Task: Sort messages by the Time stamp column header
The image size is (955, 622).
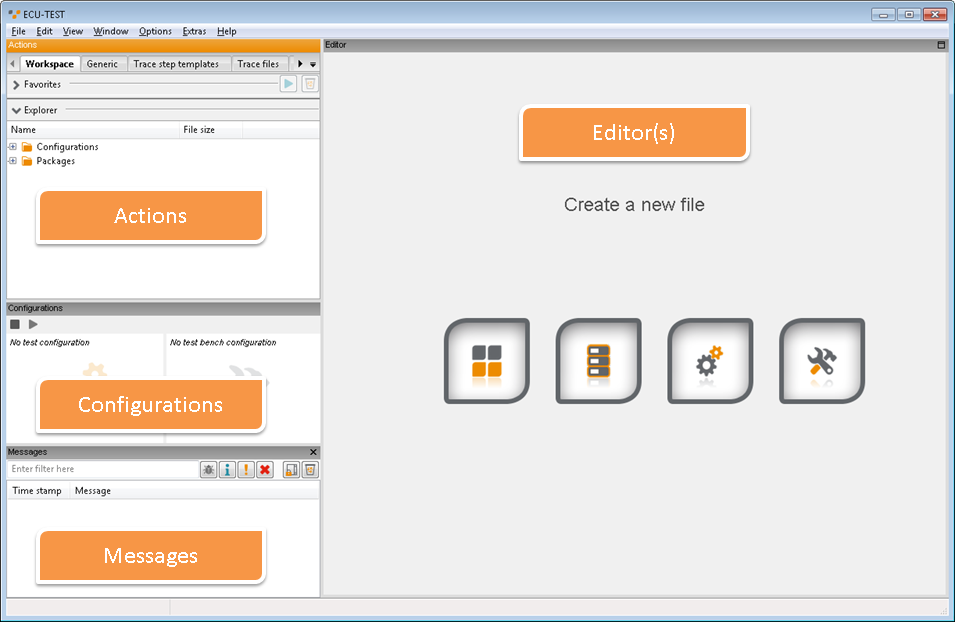Action: pyautogui.click(x=37, y=491)
